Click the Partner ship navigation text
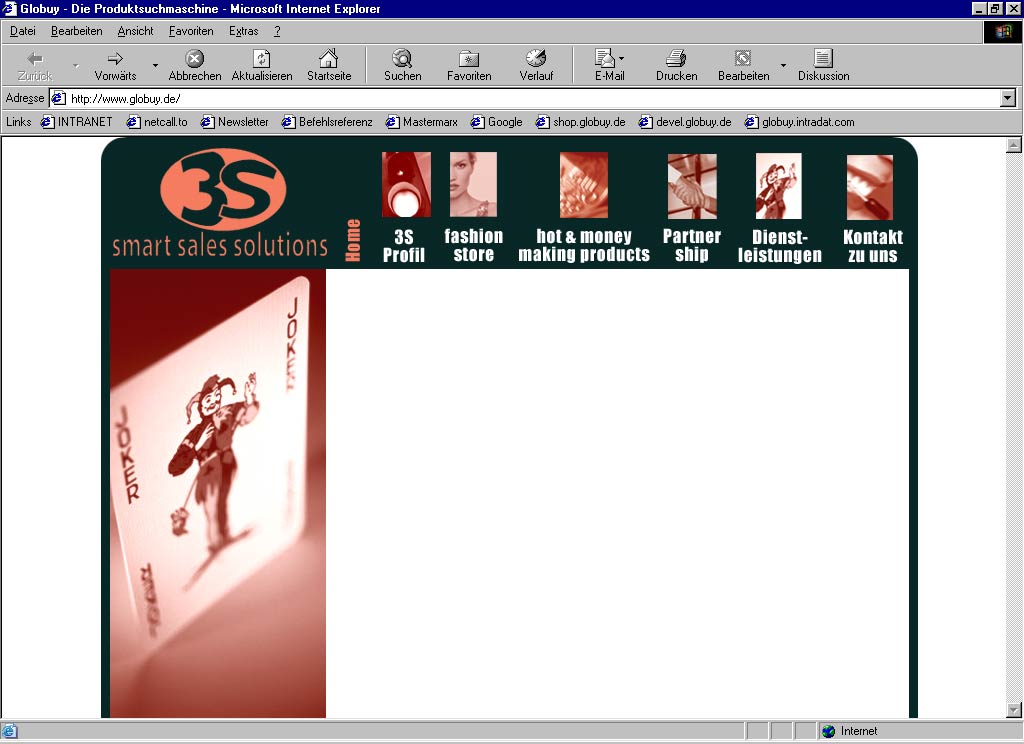The image size is (1024, 744). pyautogui.click(x=692, y=245)
